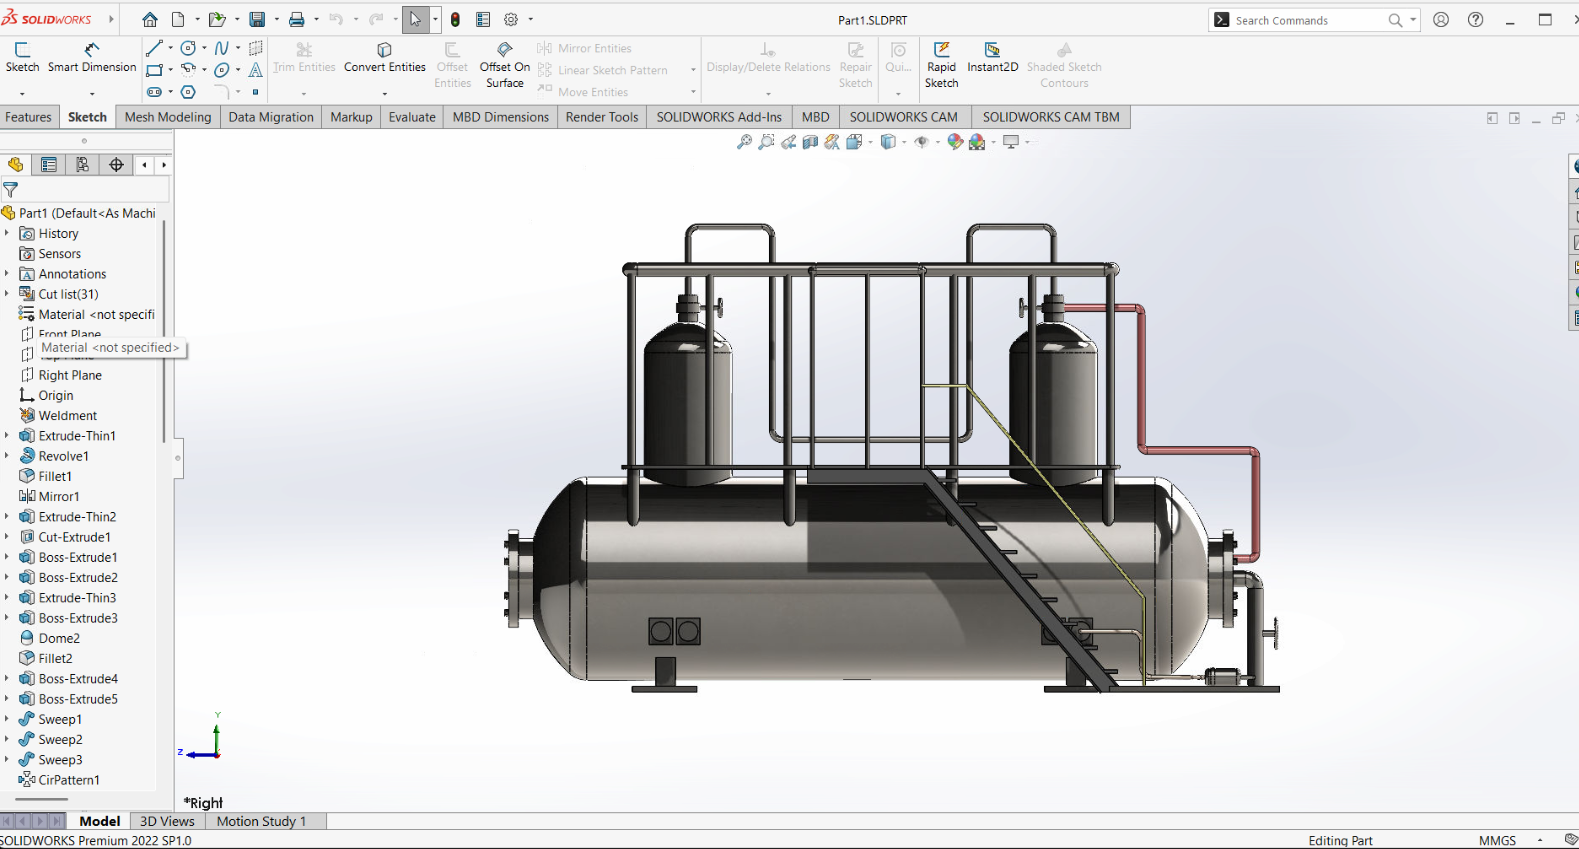Switch to the Mesh Modeling tab
Screen dimensions: 1579x849
(x=168, y=117)
